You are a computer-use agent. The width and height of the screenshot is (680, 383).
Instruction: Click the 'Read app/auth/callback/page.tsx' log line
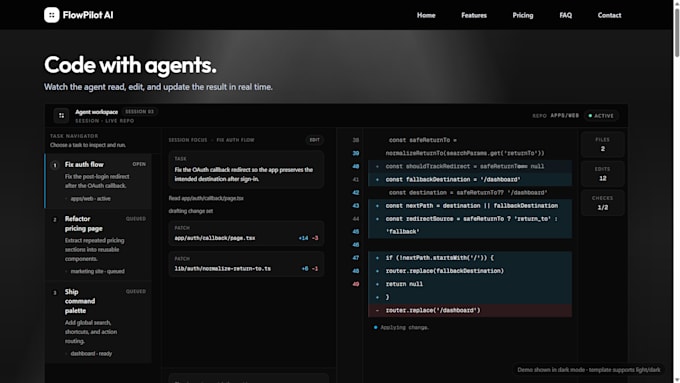pos(206,198)
